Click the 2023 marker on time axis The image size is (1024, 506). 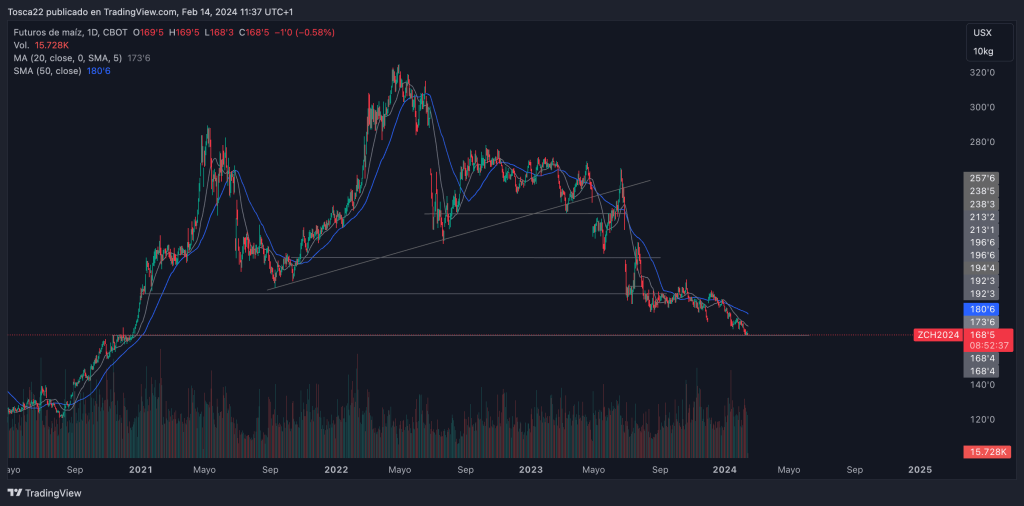[x=530, y=469]
